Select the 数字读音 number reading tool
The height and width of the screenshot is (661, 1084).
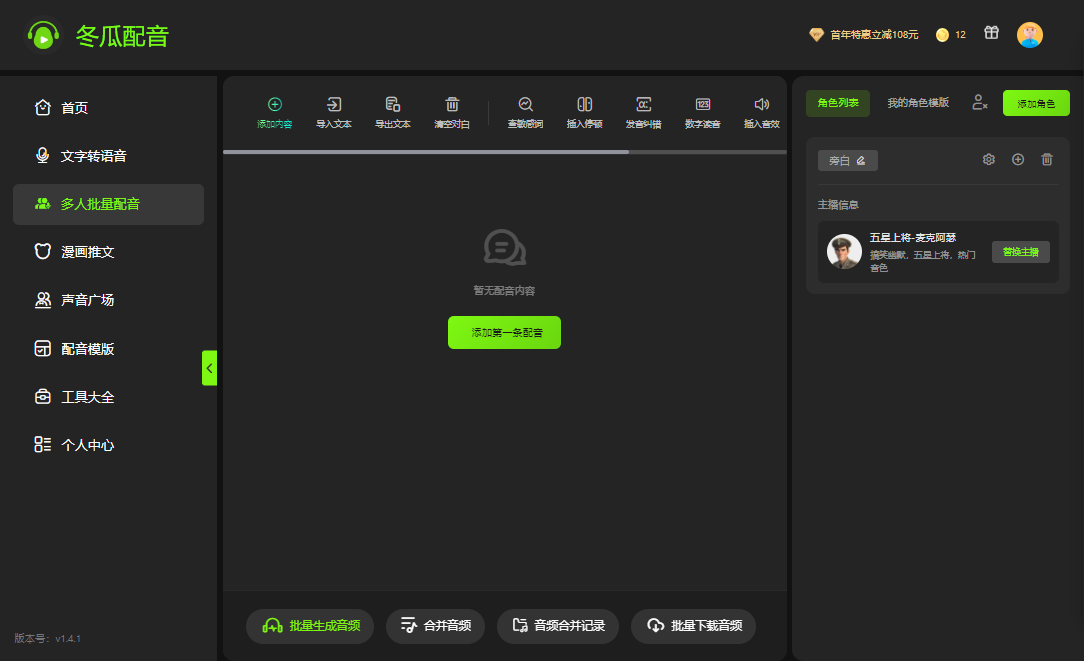pyautogui.click(x=703, y=113)
